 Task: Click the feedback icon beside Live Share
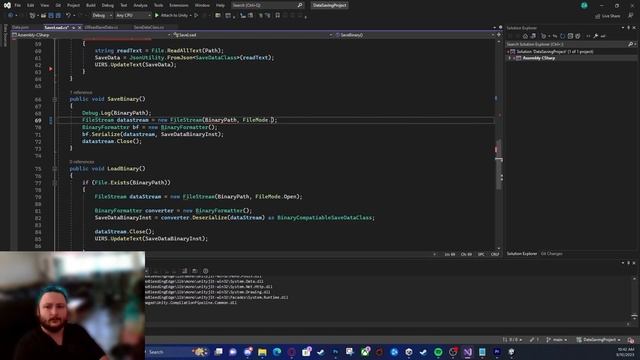pos(631,16)
